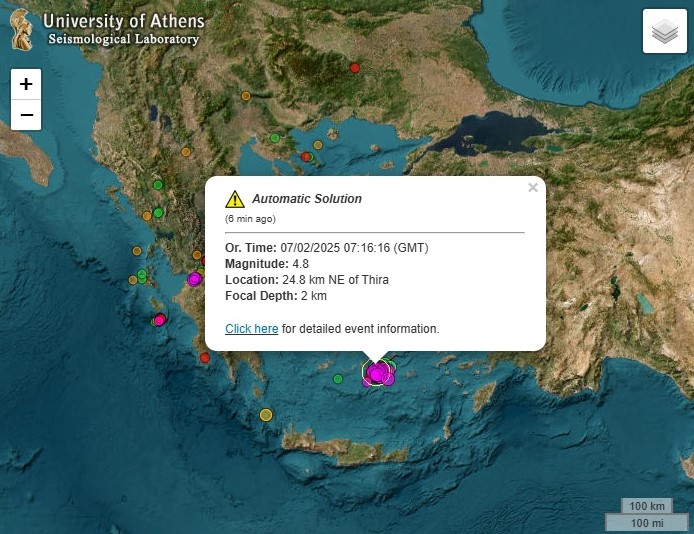
Task: Click the yellow warning triangle icon
Action: [235, 199]
